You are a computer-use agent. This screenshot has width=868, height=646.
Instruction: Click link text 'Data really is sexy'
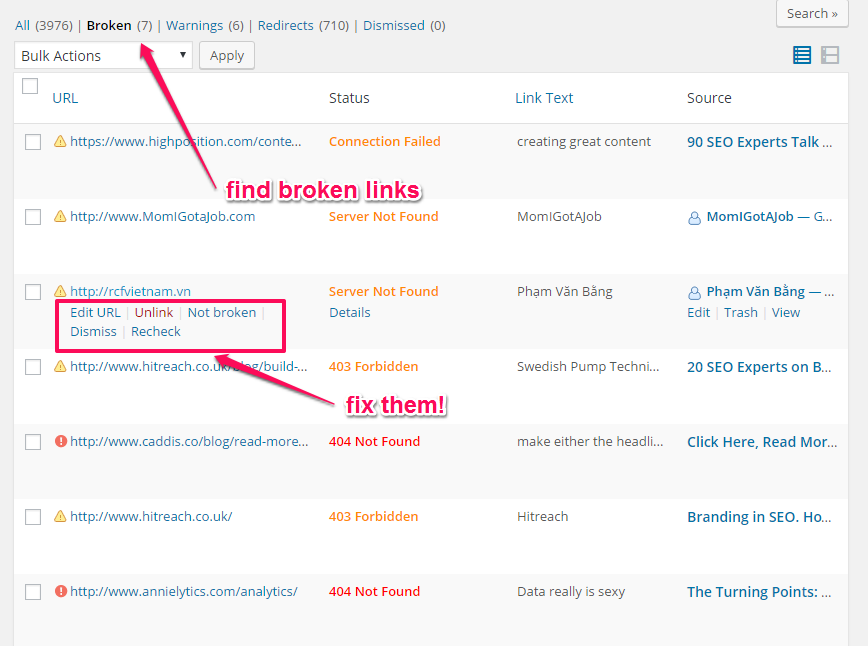point(571,592)
